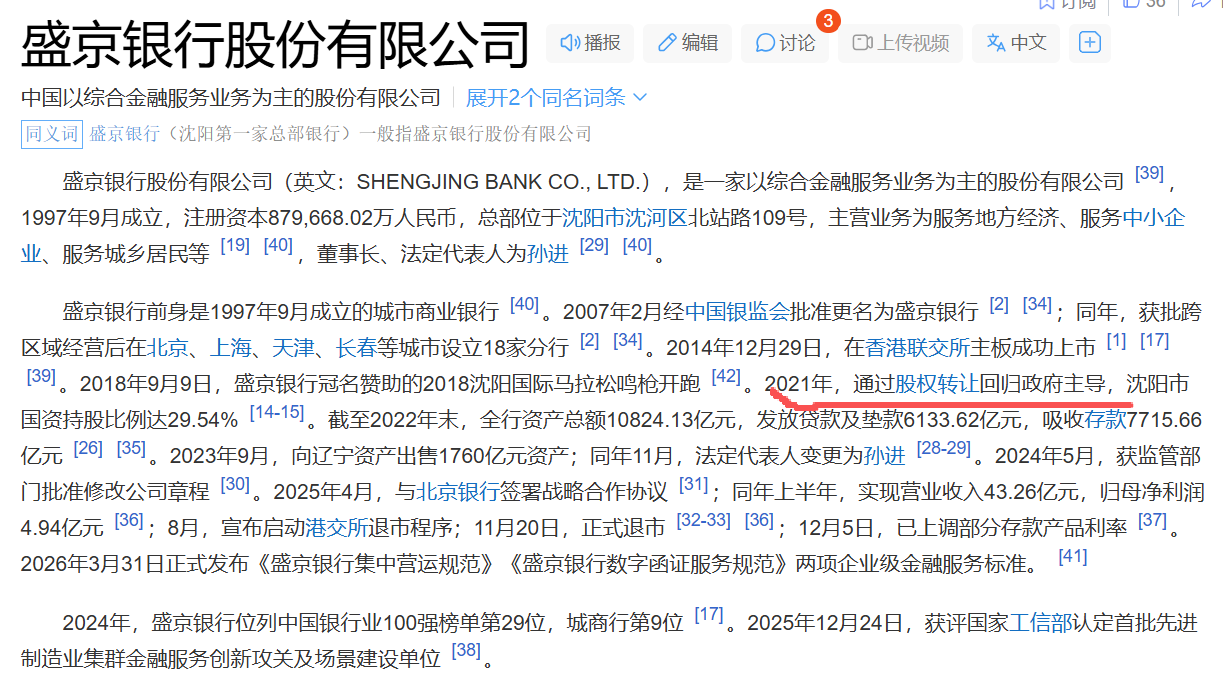Image resolution: width=1223 pixels, height=687 pixels.
Task: Open the underlined 股权转让 link
Action: pos(937,383)
